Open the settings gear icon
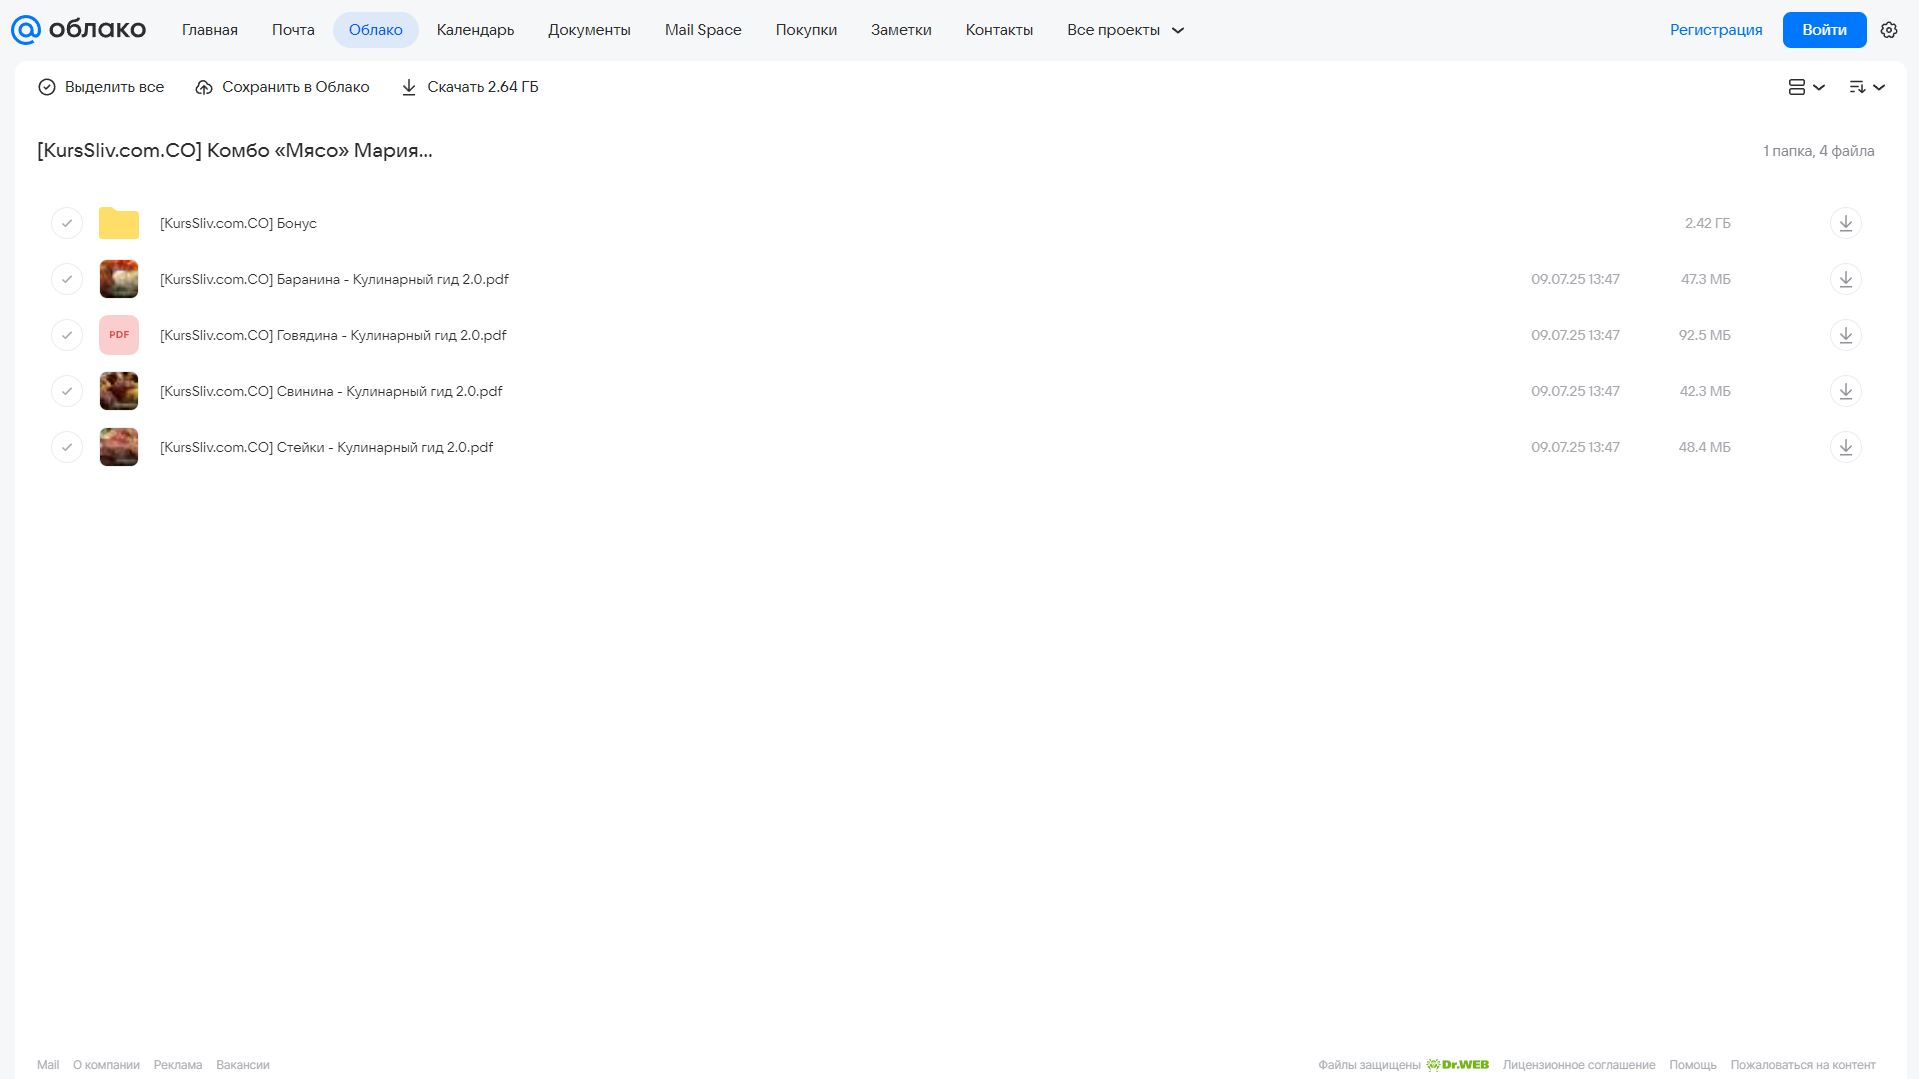Viewport: 1919px width, 1079px height. click(x=1888, y=30)
